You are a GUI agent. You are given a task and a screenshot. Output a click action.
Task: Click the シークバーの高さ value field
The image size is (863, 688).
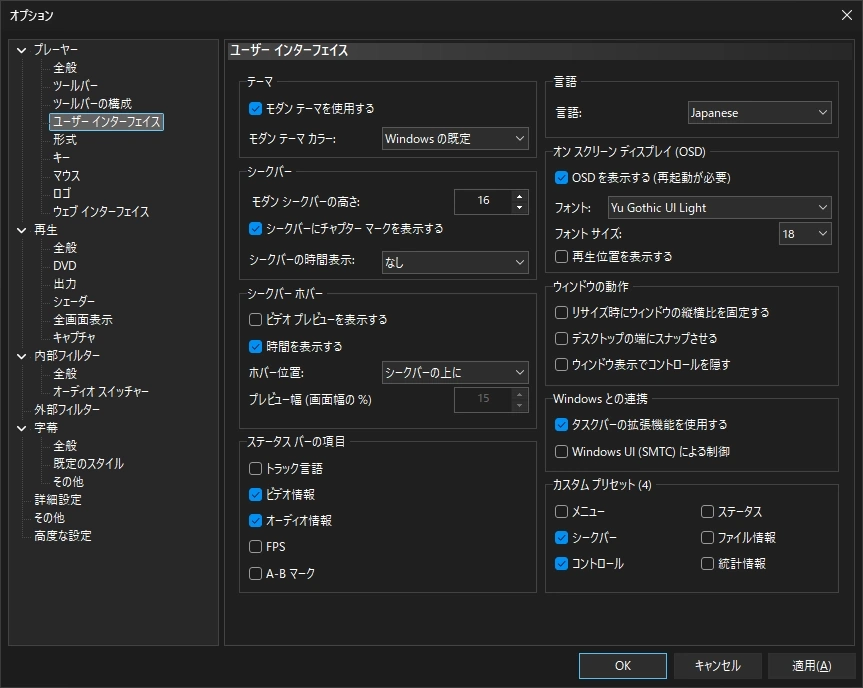[x=483, y=201]
